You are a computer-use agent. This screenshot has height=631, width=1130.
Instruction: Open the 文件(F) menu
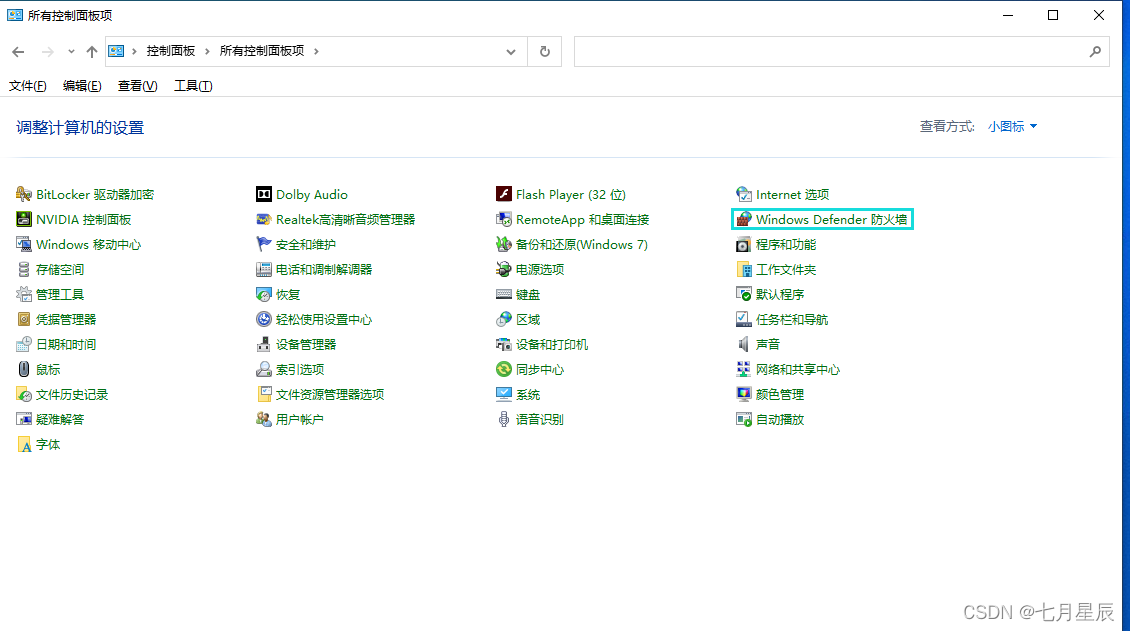[x=27, y=86]
